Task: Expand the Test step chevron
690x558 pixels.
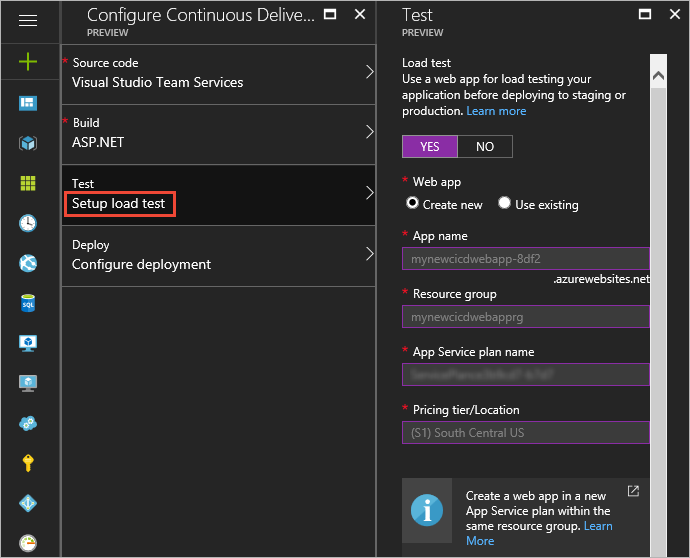Action: coord(369,193)
